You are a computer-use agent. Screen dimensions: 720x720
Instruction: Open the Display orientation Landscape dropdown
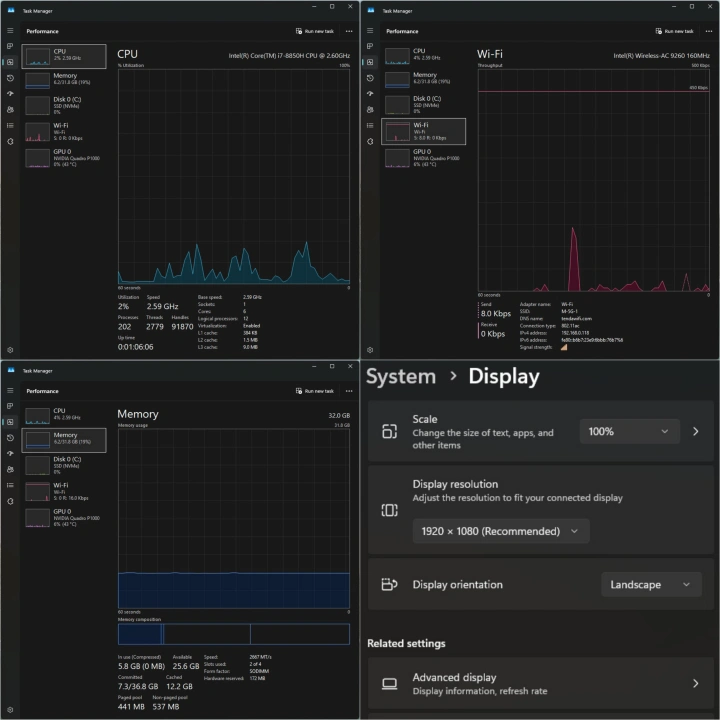point(651,584)
